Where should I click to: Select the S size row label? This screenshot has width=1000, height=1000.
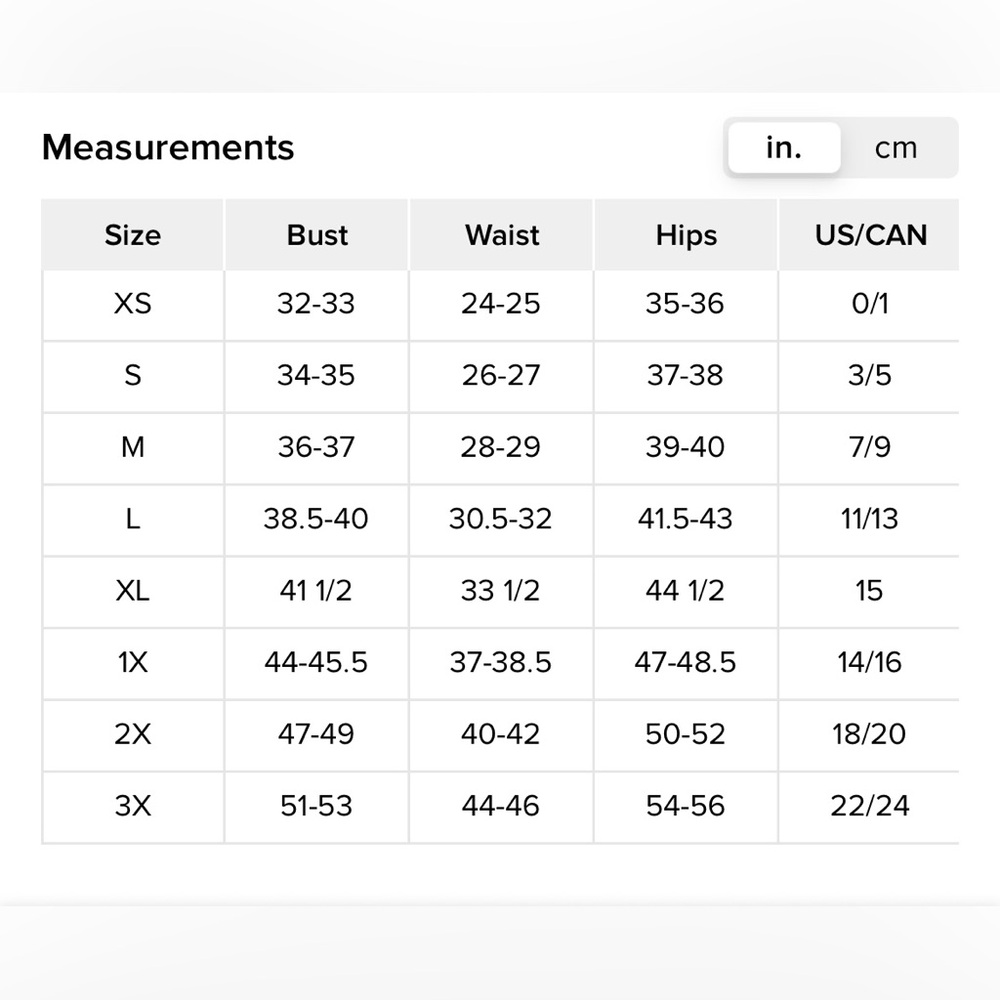click(133, 375)
